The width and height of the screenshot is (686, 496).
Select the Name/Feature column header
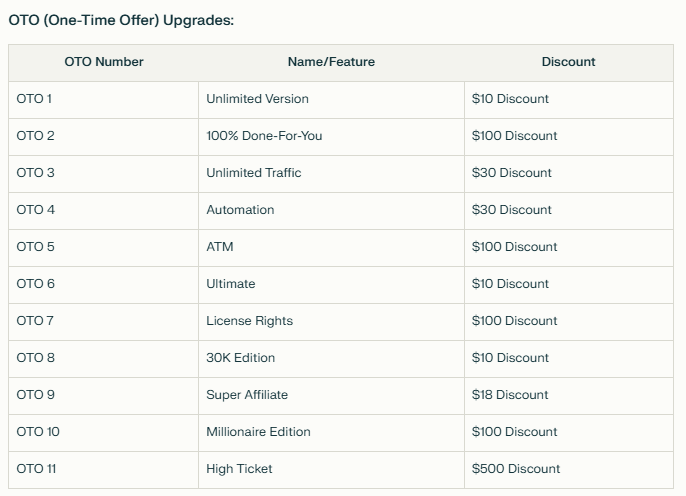(x=331, y=62)
